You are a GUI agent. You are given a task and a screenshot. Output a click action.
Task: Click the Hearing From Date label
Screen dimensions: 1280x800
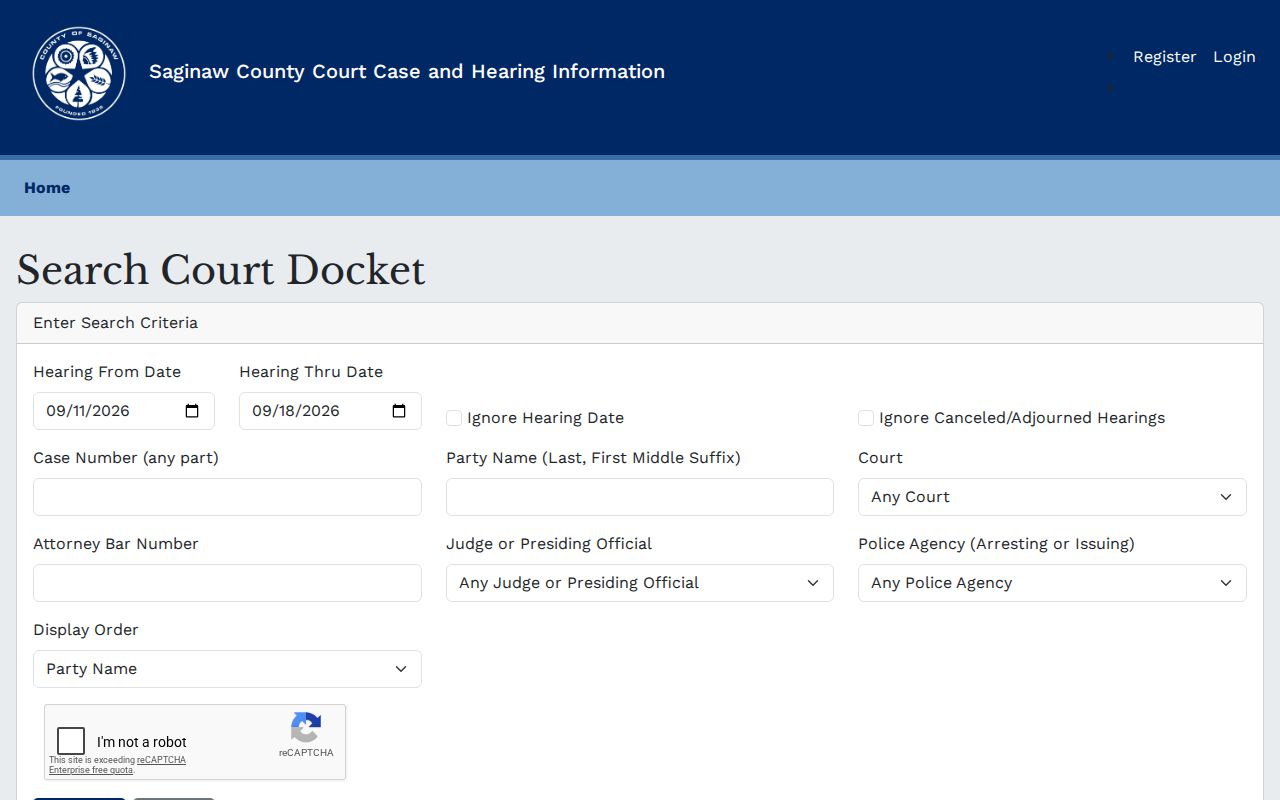click(107, 372)
